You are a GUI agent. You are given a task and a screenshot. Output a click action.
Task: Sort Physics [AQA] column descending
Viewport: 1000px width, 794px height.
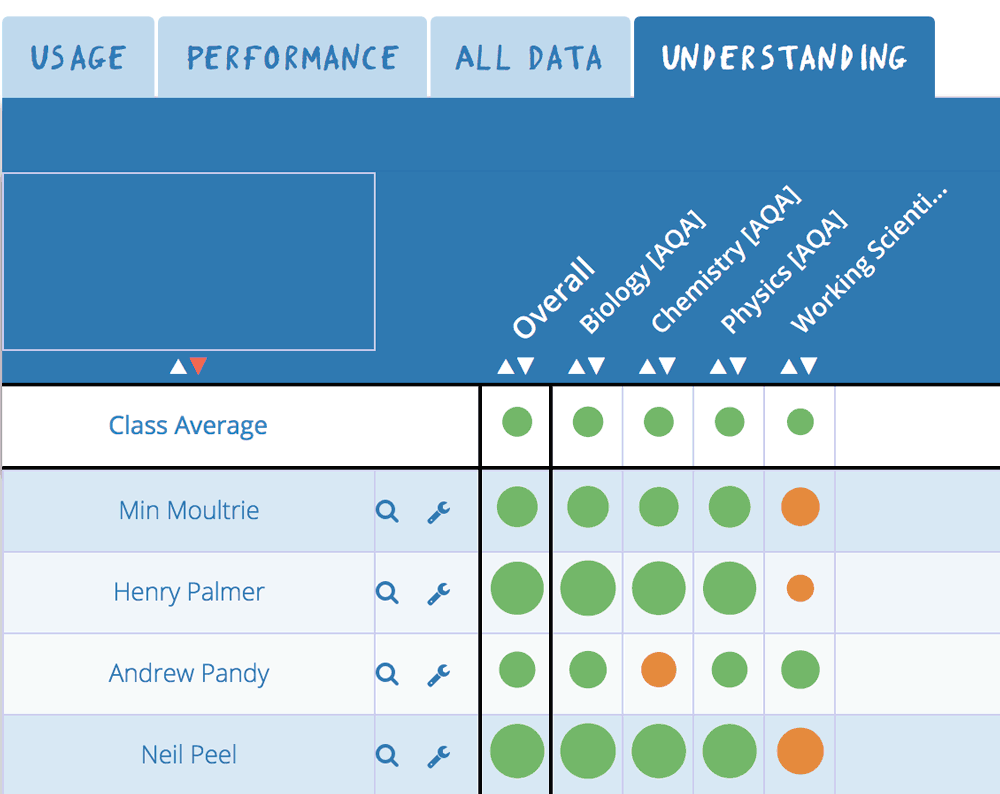[738, 366]
